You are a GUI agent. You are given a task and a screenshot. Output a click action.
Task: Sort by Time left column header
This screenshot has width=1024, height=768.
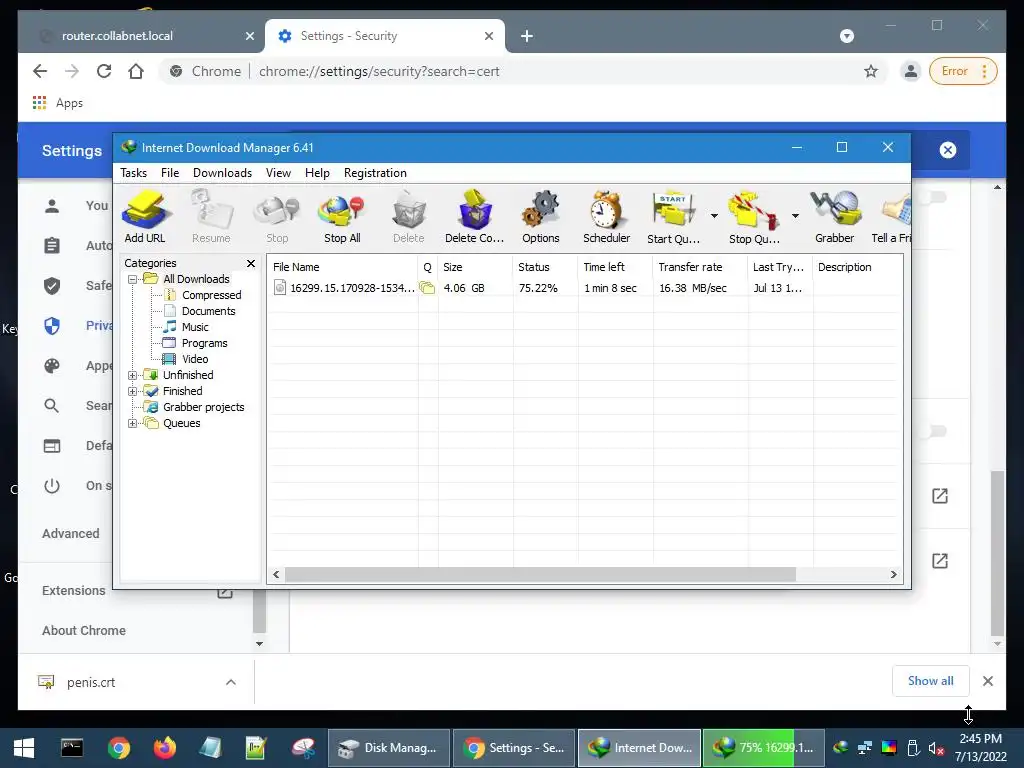(615, 267)
